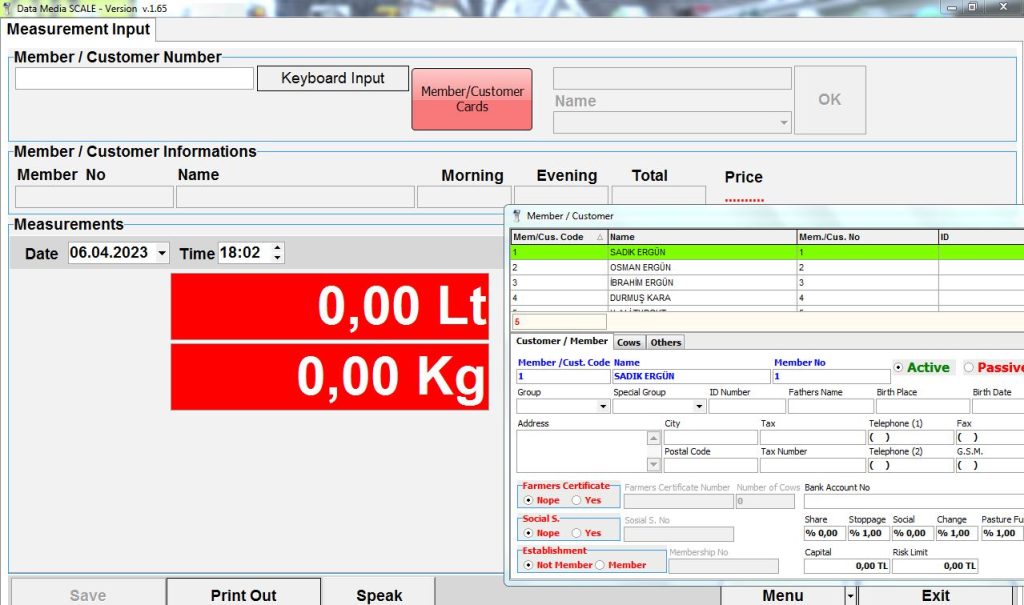The height and width of the screenshot is (605, 1024).
Task: Click the Member /Cust. Code field
Action: [x=564, y=376]
